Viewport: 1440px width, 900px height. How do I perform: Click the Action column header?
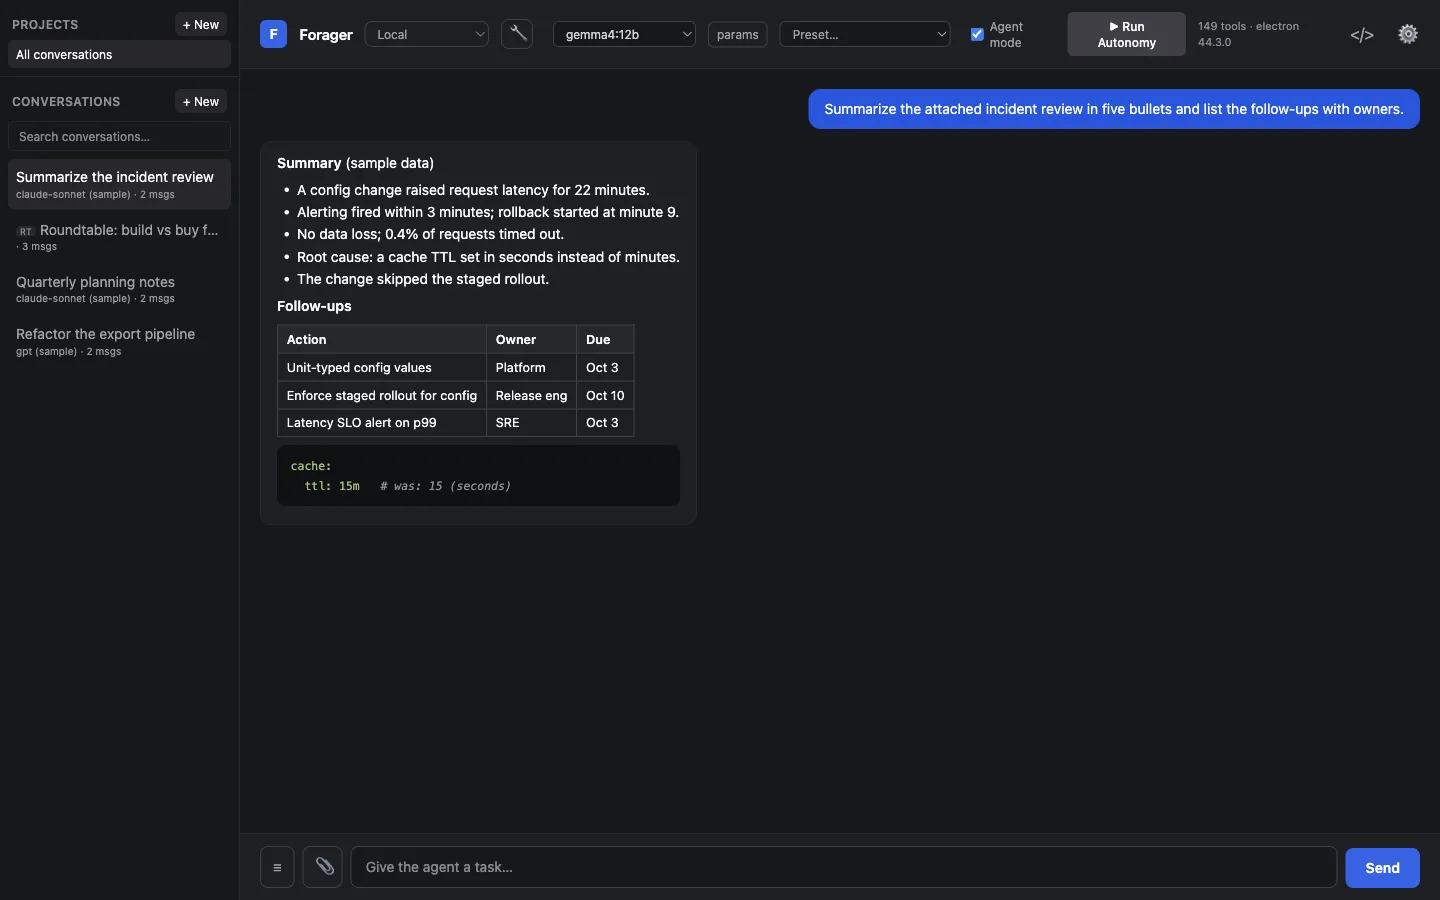[x=382, y=339]
